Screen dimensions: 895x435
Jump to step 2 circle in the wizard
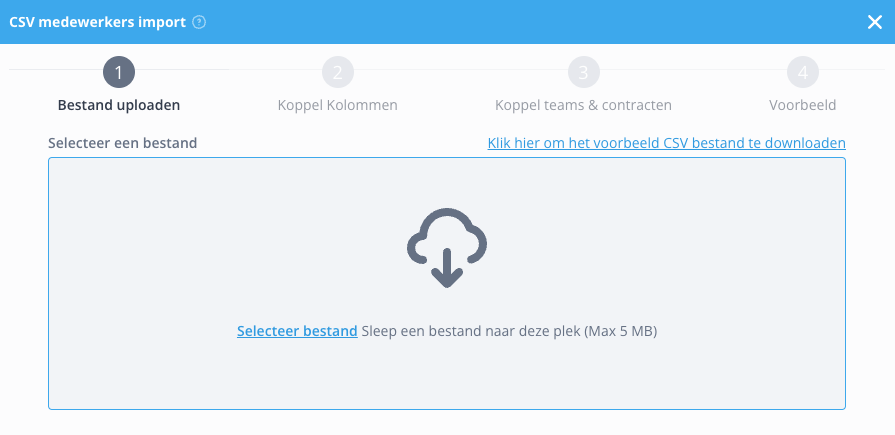(x=338, y=72)
